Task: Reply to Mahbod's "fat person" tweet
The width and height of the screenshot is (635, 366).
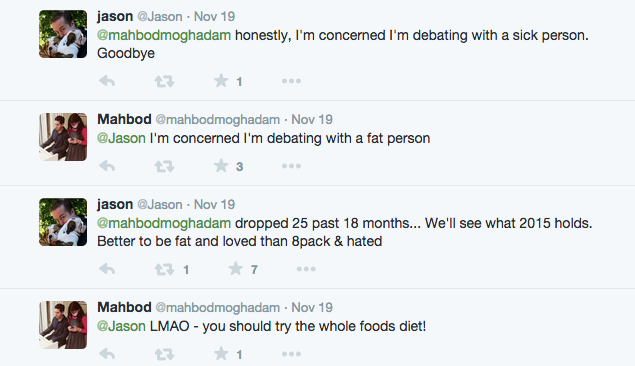Action: [x=107, y=166]
